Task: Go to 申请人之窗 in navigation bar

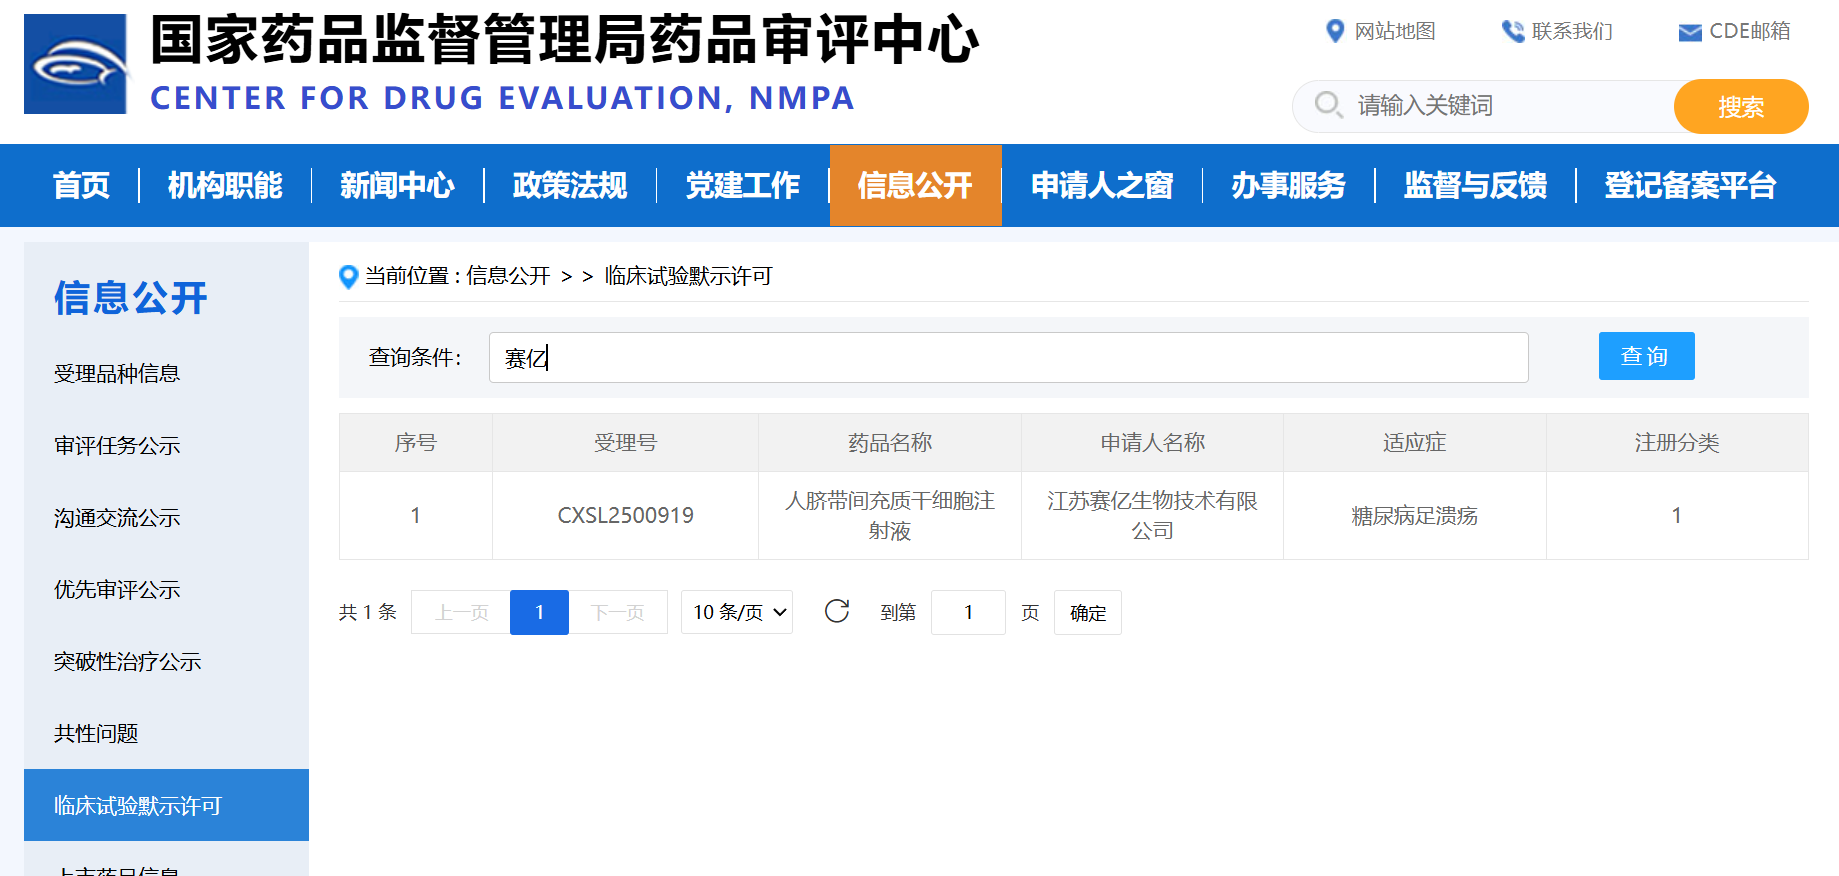Action: click(1101, 185)
